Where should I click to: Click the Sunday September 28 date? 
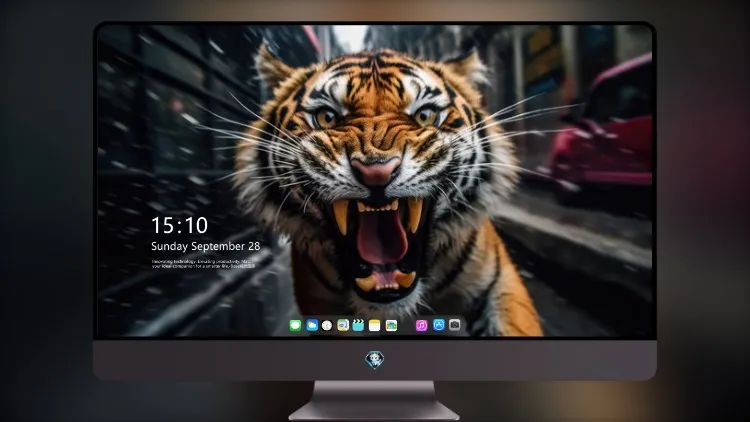[206, 246]
